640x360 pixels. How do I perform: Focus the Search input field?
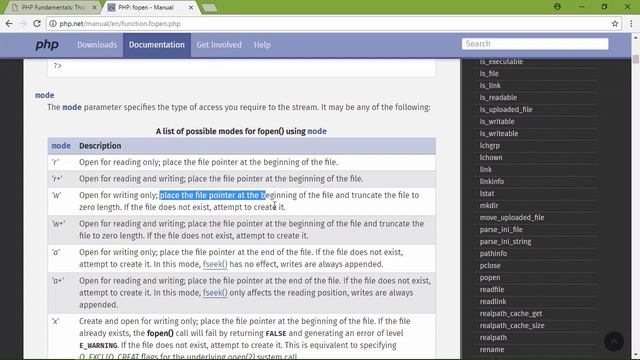[535, 44]
